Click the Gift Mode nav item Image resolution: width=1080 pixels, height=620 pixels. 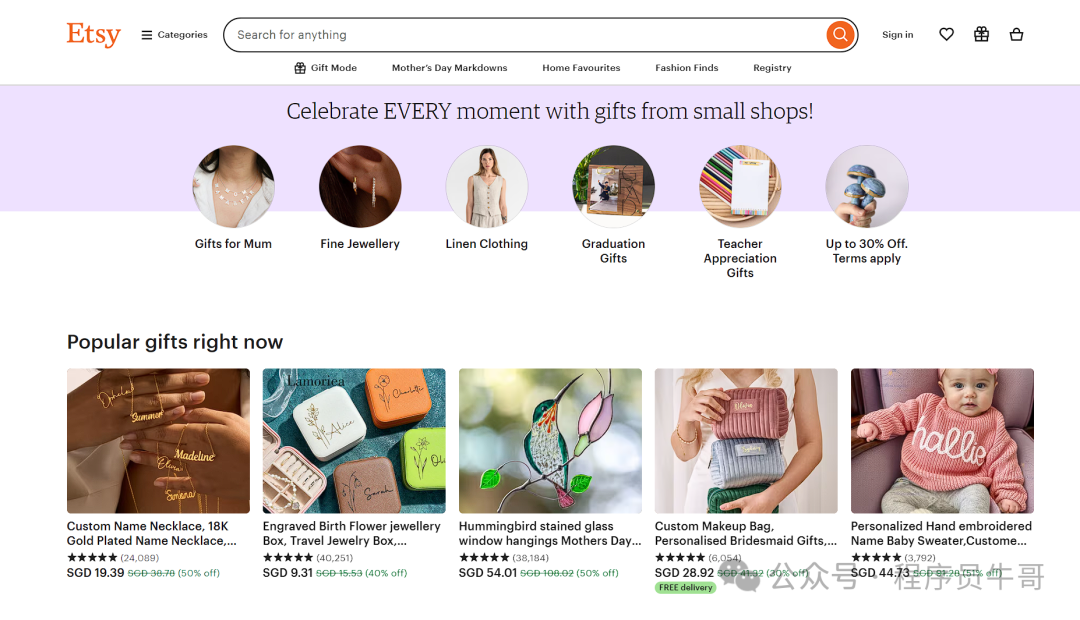(325, 68)
